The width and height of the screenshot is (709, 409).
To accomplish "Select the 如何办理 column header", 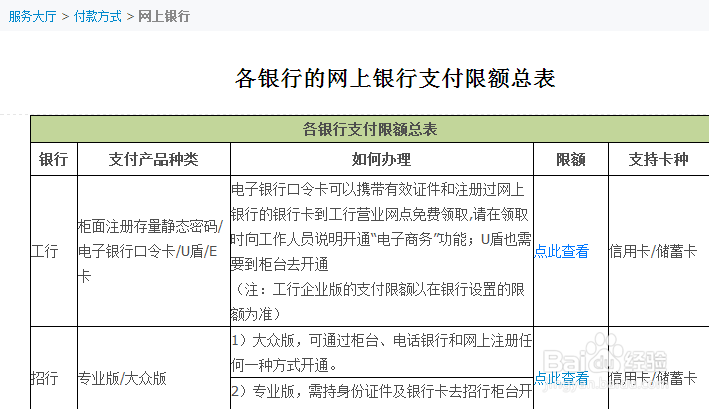I will click(x=382, y=159).
